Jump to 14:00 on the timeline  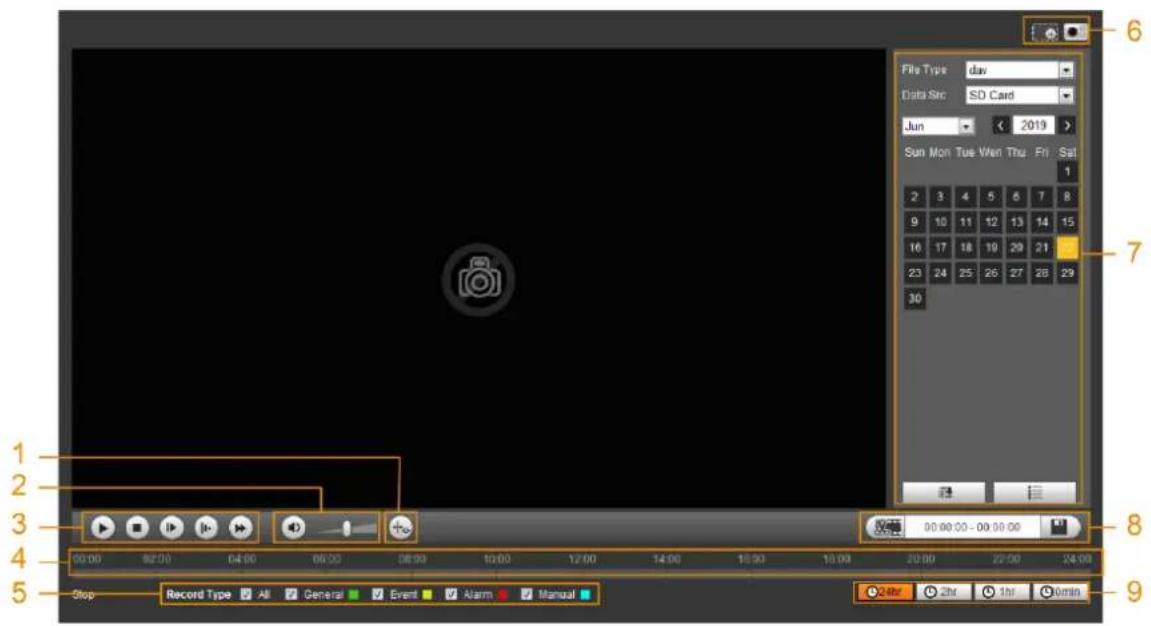(x=667, y=559)
